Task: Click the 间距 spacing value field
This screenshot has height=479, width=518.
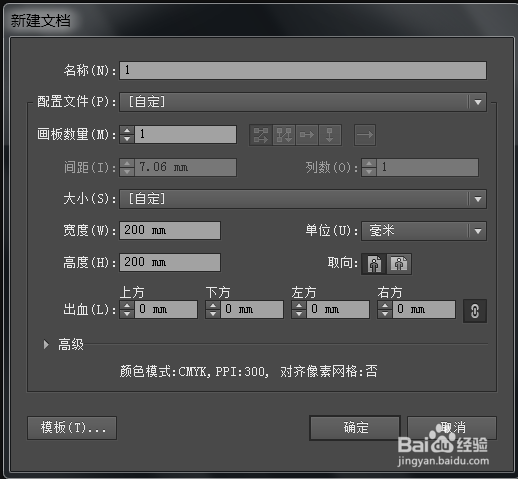Action: coord(185,167)
